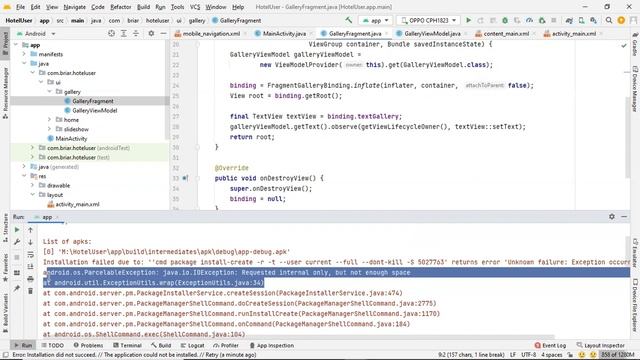Click the LF line separator in status bar
Viewport: 640px width, 360px height.
pos(513,355)
